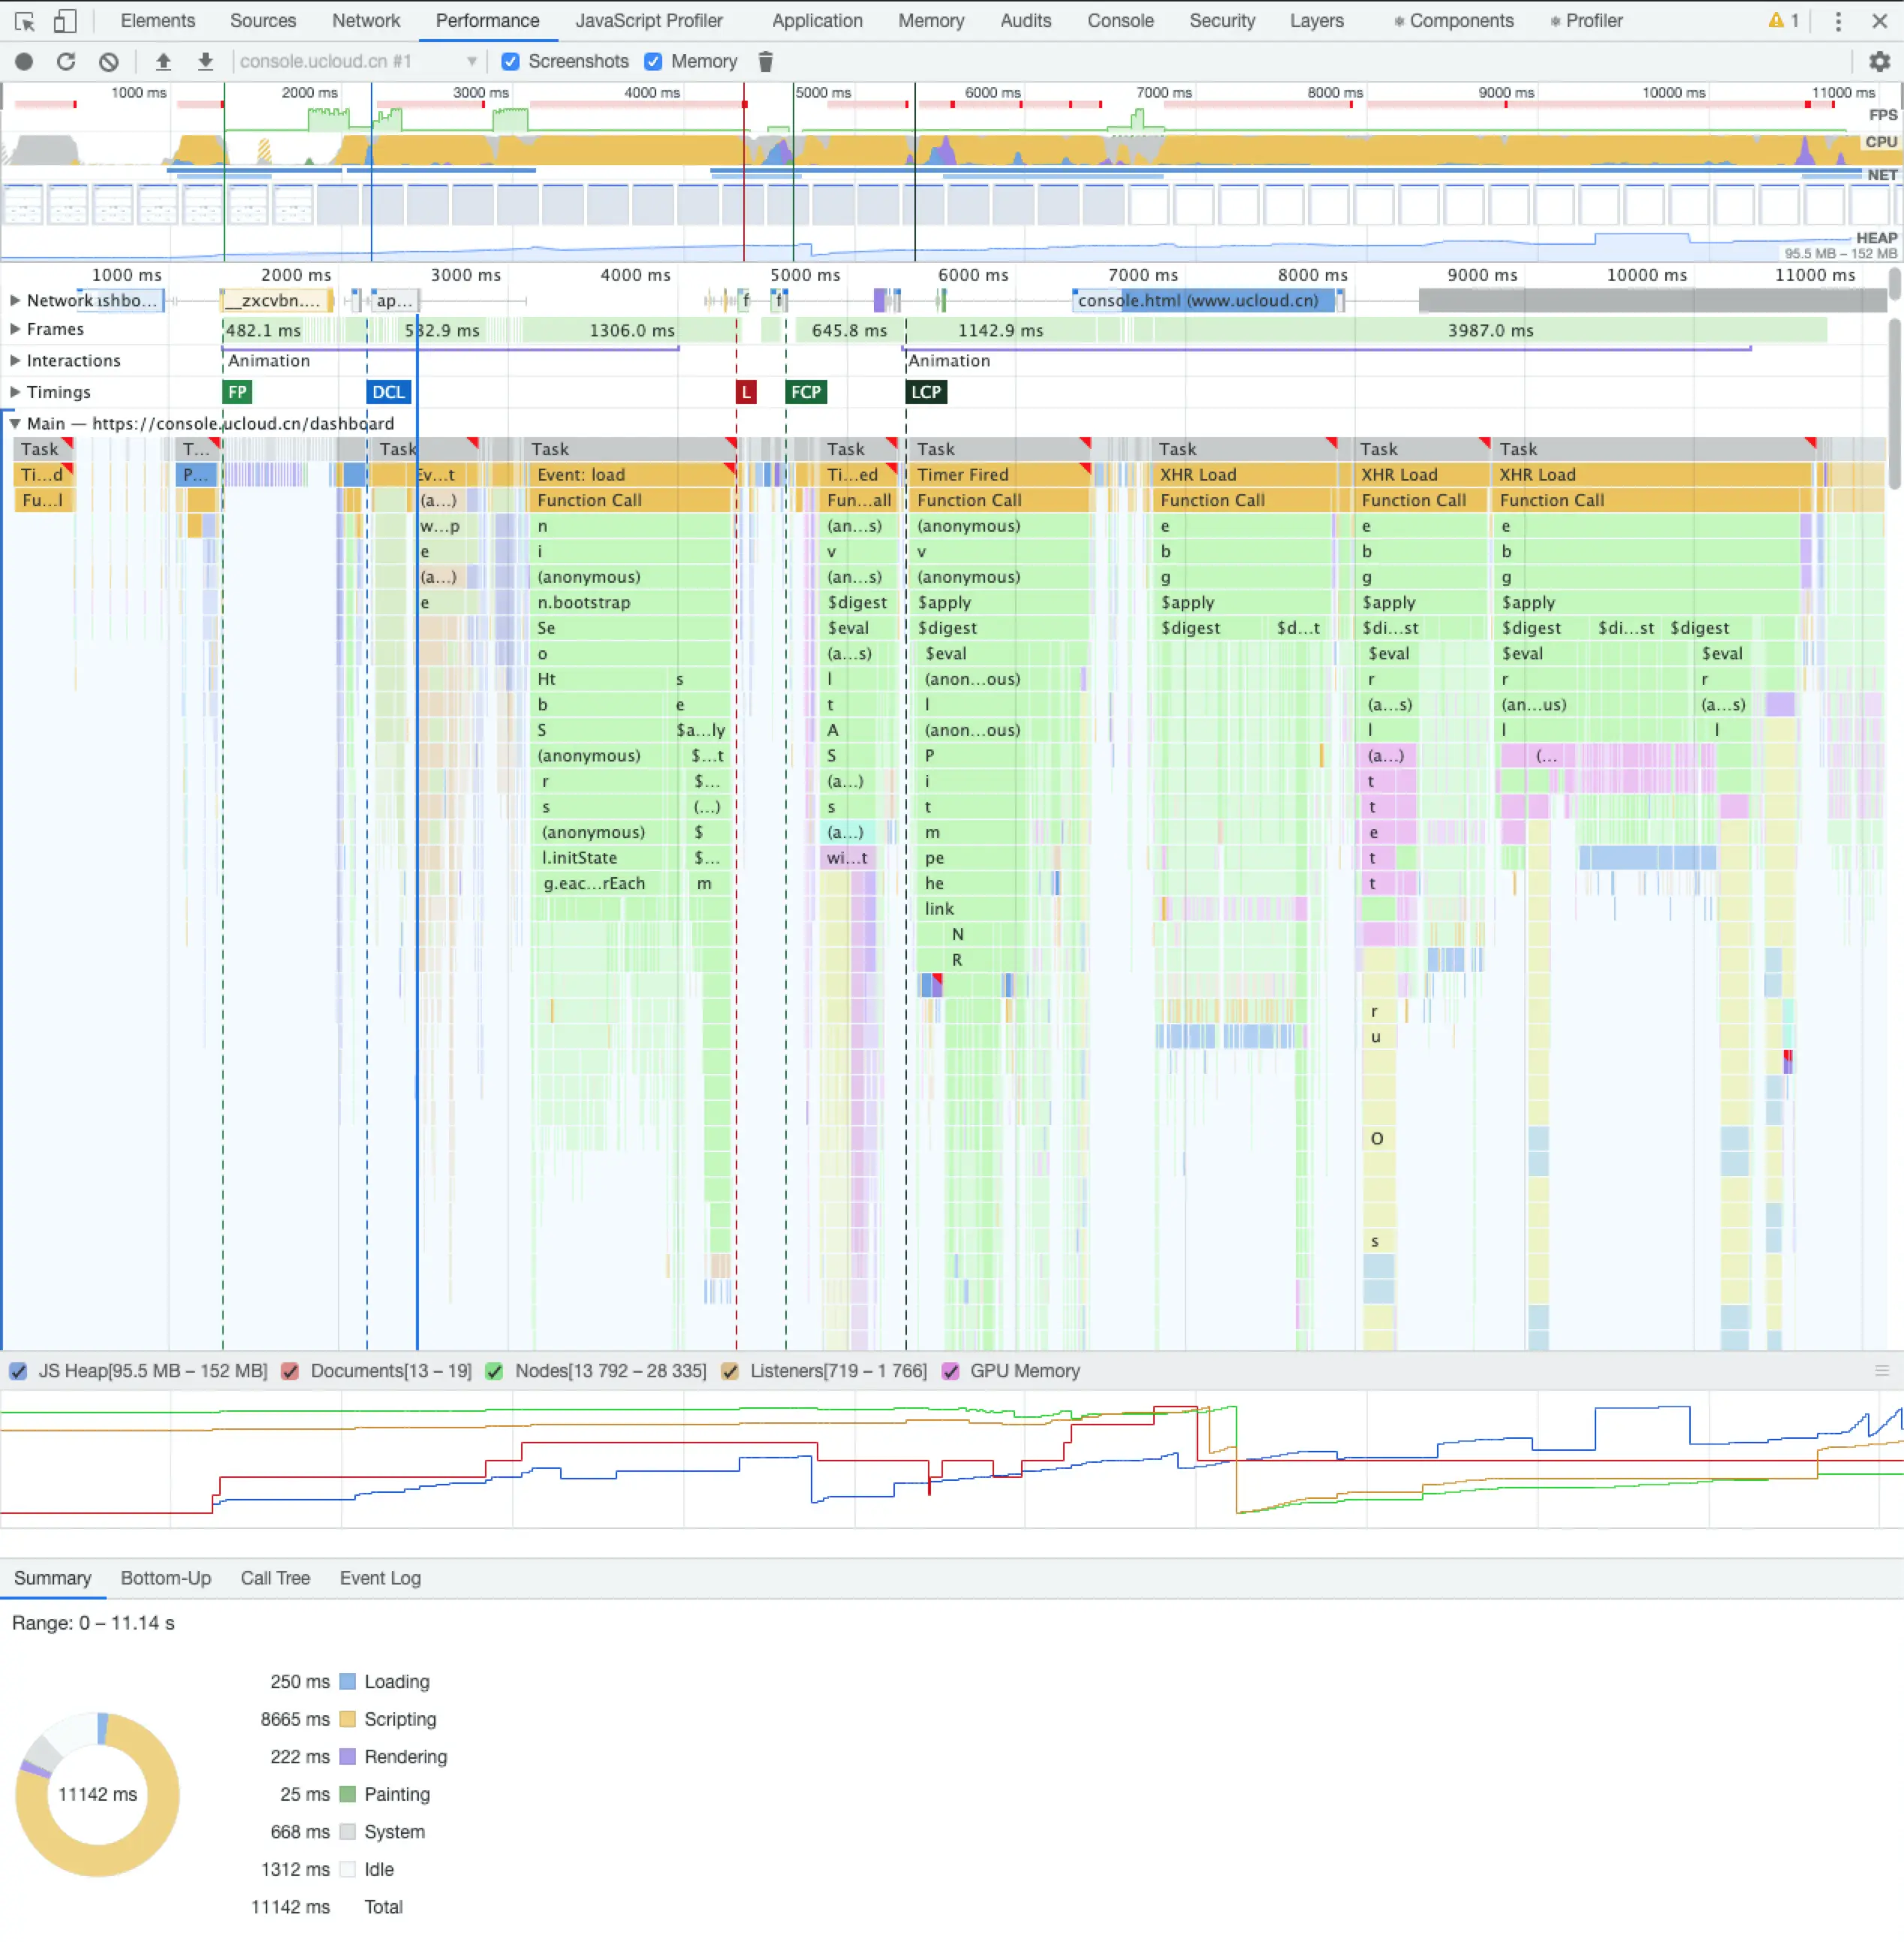Uncheck the GPU Memory checkbox
Image resolution: width=1904 pixels, height=1942 pixels.
(950, 1371)
